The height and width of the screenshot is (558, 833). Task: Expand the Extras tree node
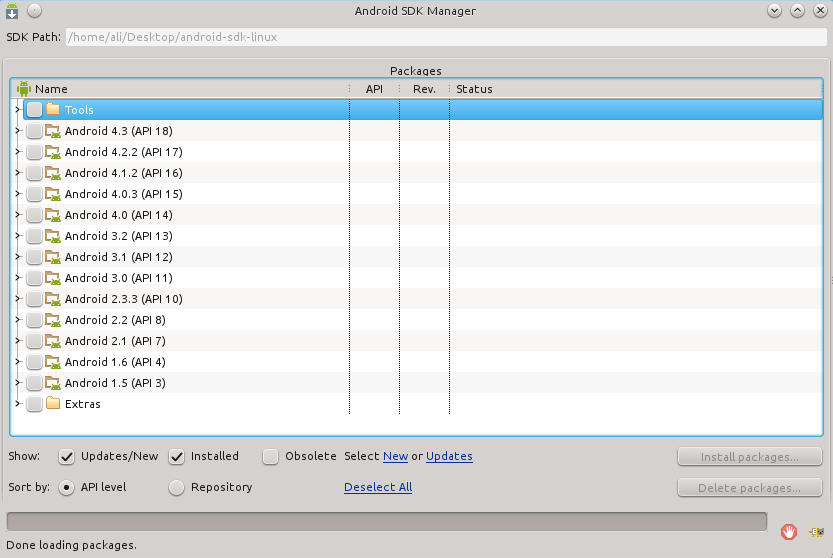pos(18,403)
